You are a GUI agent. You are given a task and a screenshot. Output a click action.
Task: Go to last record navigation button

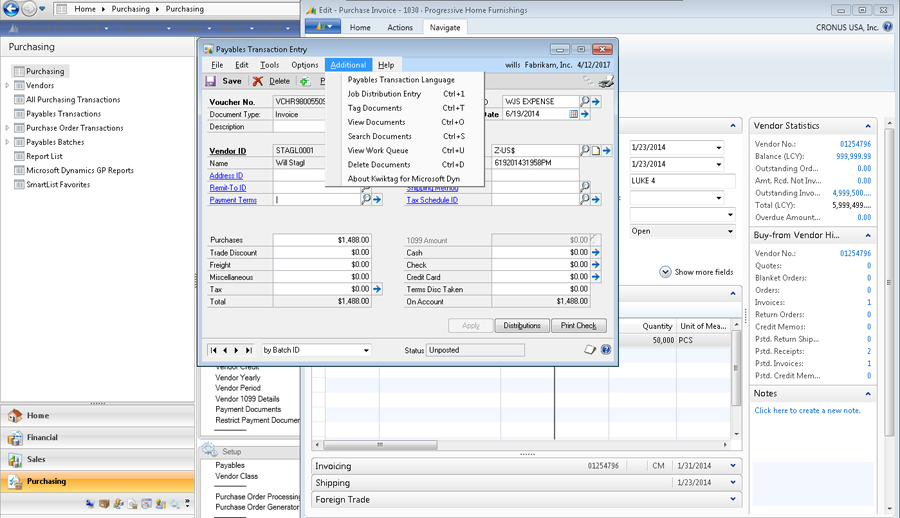[249, 350]
